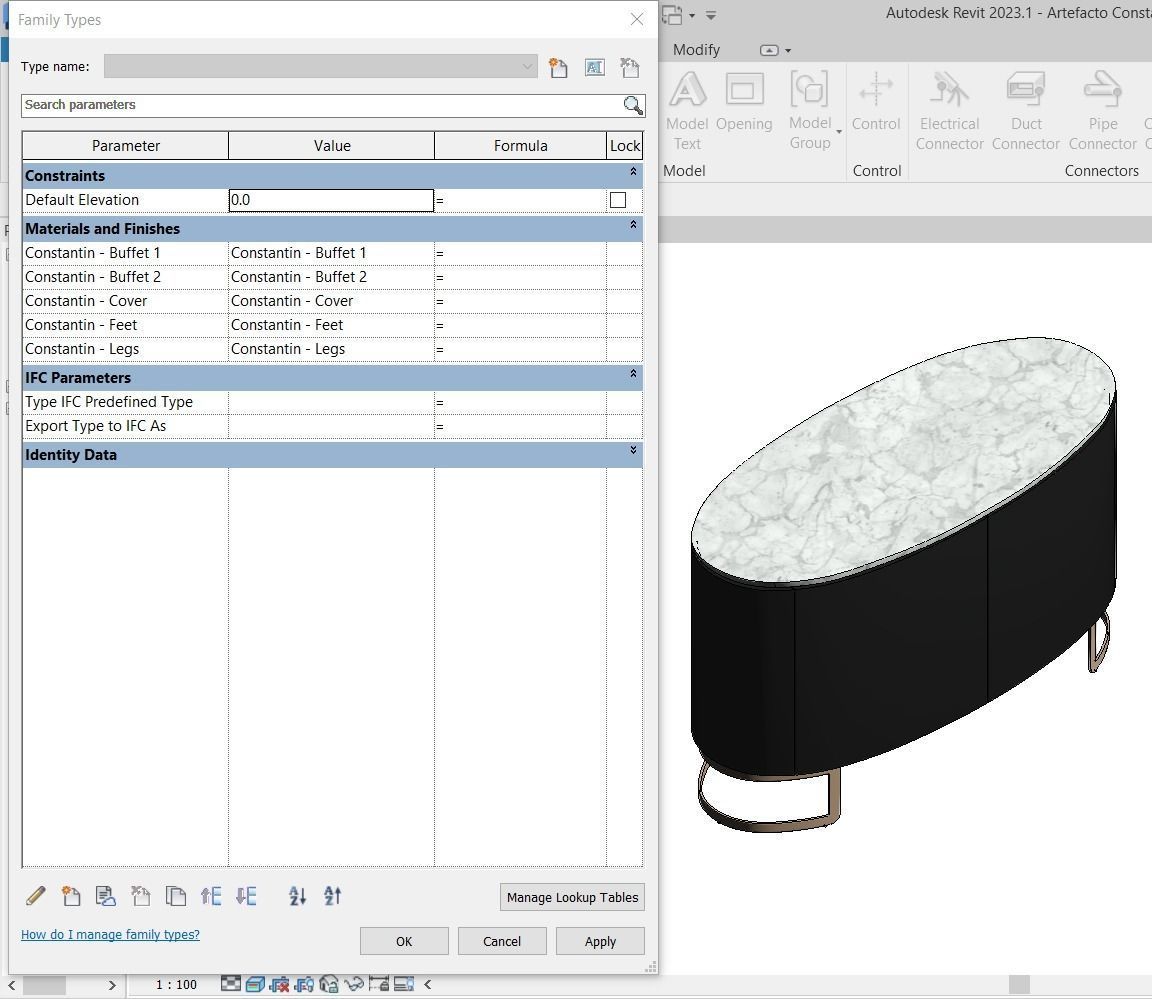Expand the Identity Data group
The width and height of the screenshot is (1152, 999).
633,450
